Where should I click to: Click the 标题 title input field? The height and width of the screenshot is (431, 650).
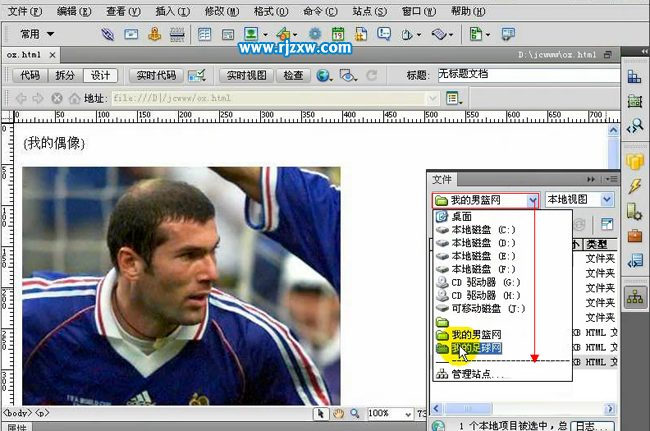coord(529,75)
